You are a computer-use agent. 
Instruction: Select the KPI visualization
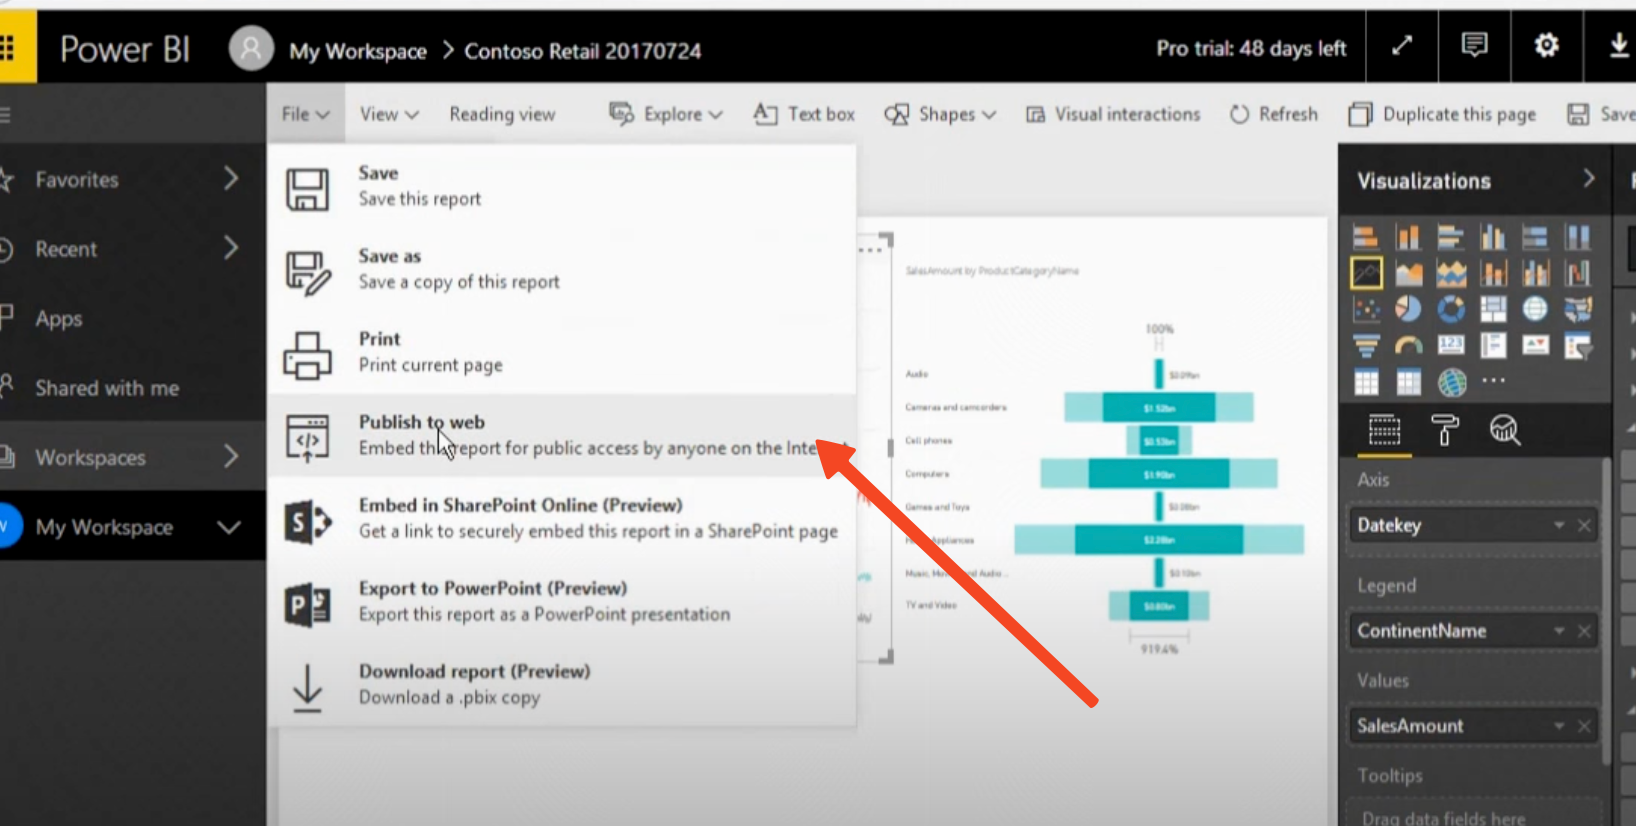click(1535, 346)
